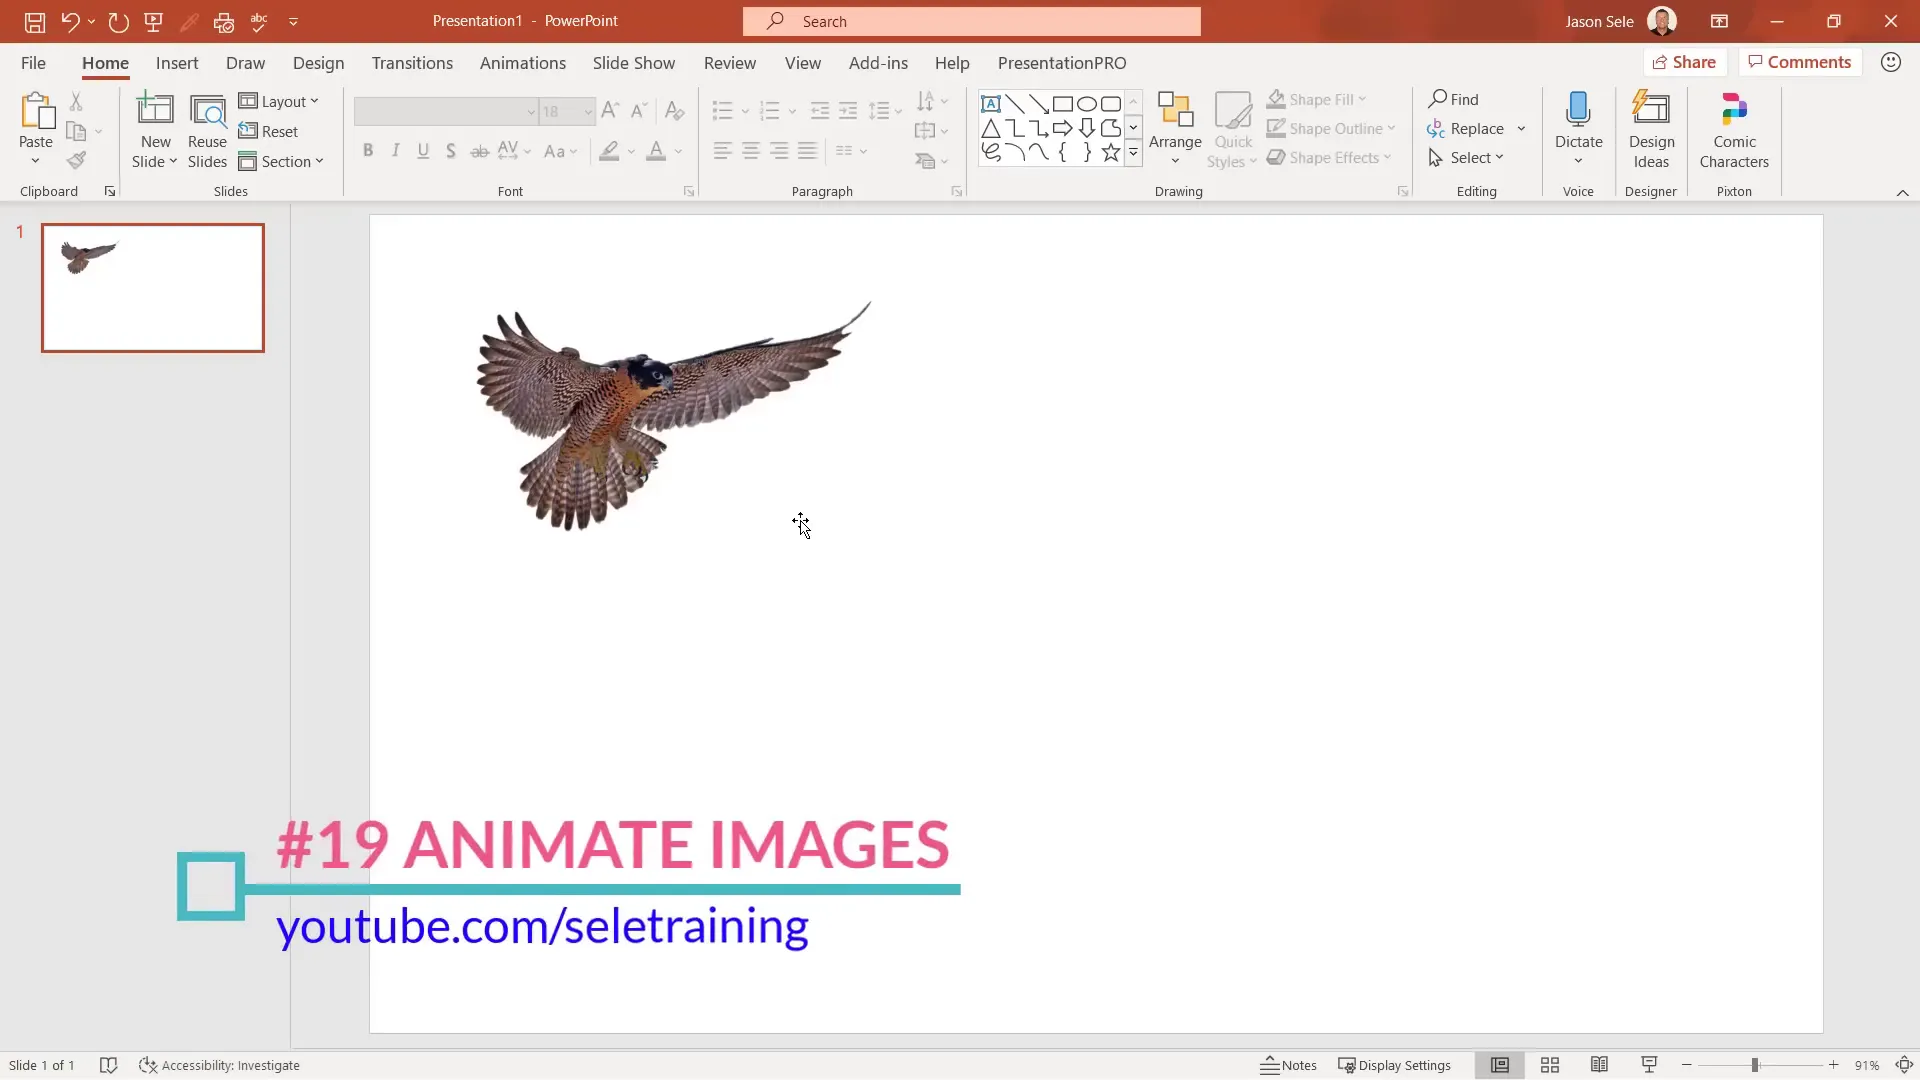Select the Format Painter tool
The height and width of the screenshot is (1080, 1920).
(x=76, y=160)
